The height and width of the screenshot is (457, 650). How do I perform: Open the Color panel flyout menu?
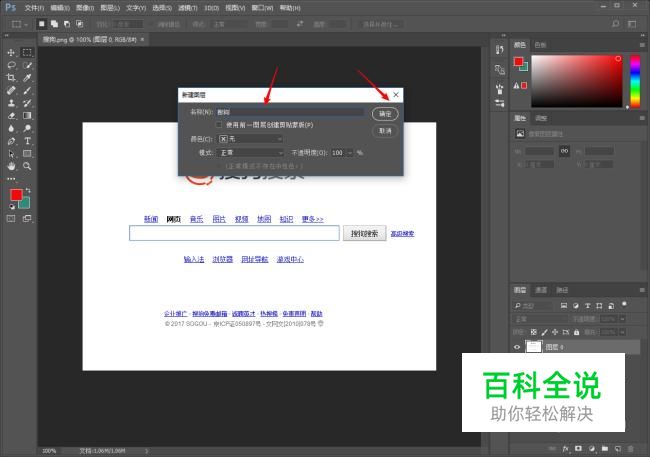[x=642, y=45]
